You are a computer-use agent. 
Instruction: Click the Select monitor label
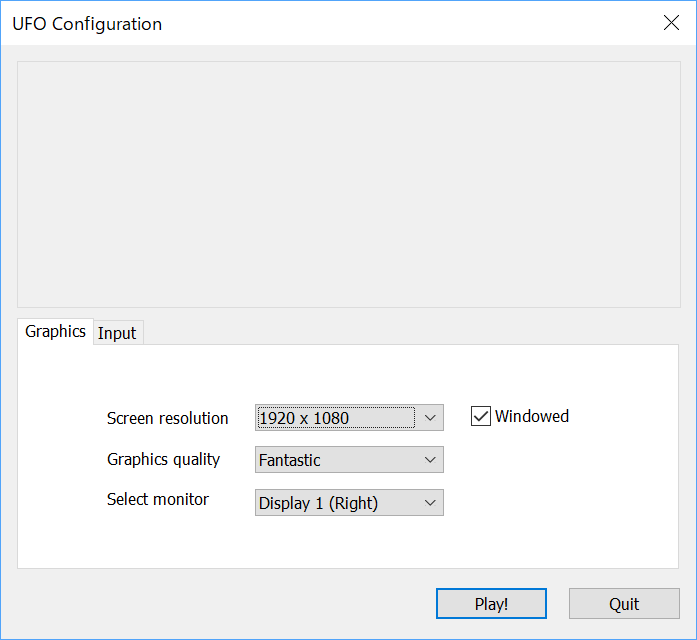(x=158, y=499)
